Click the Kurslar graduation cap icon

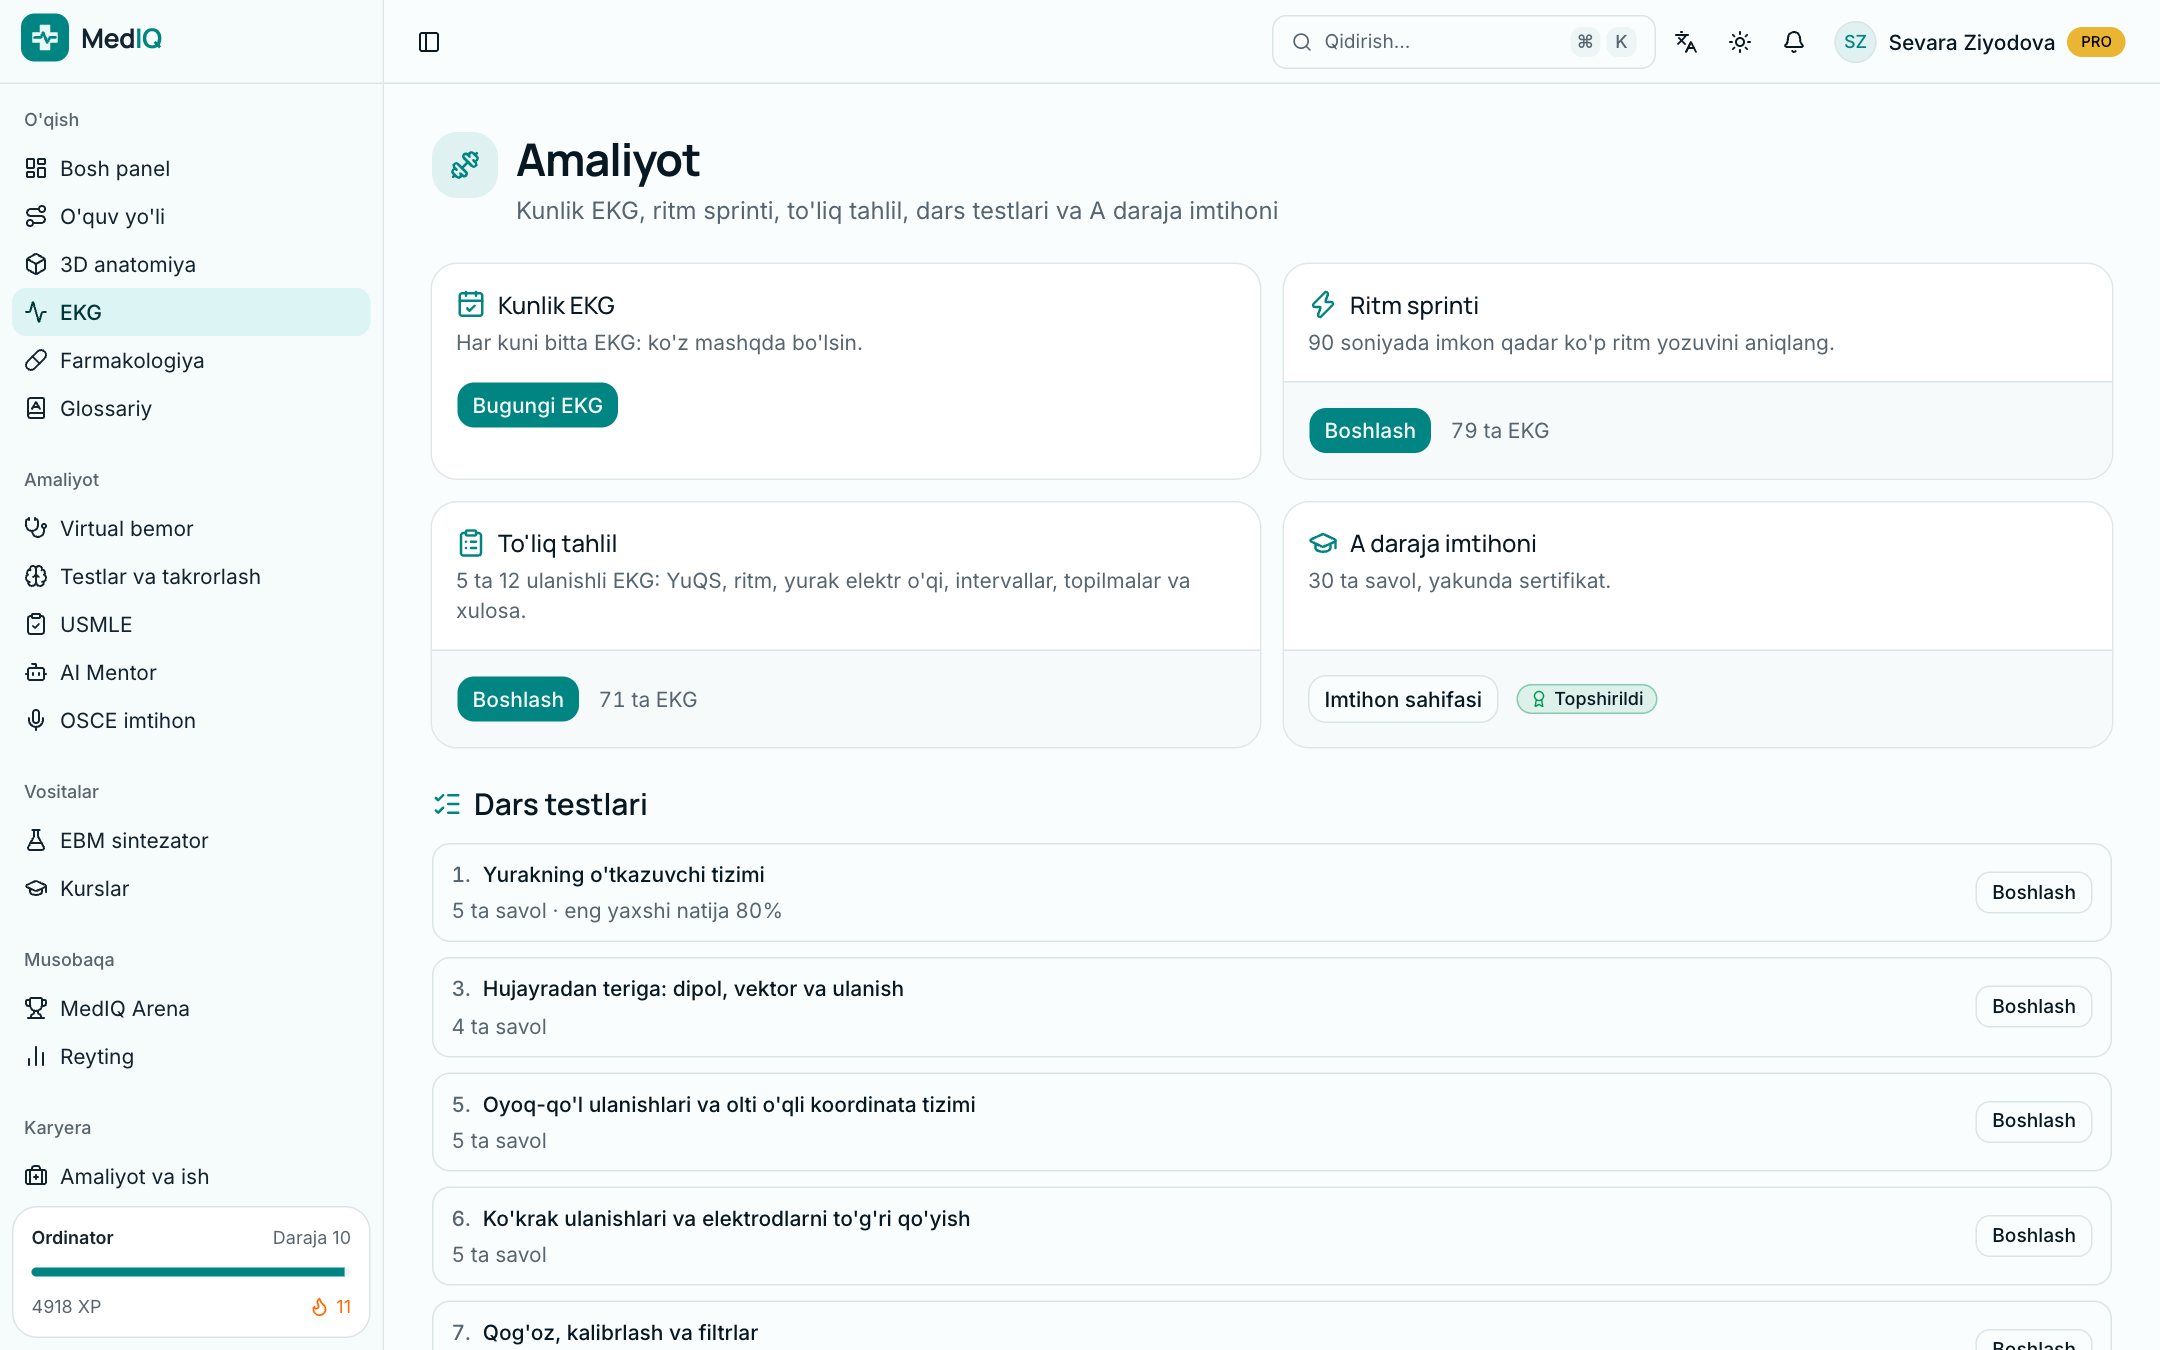click(36, 888)
